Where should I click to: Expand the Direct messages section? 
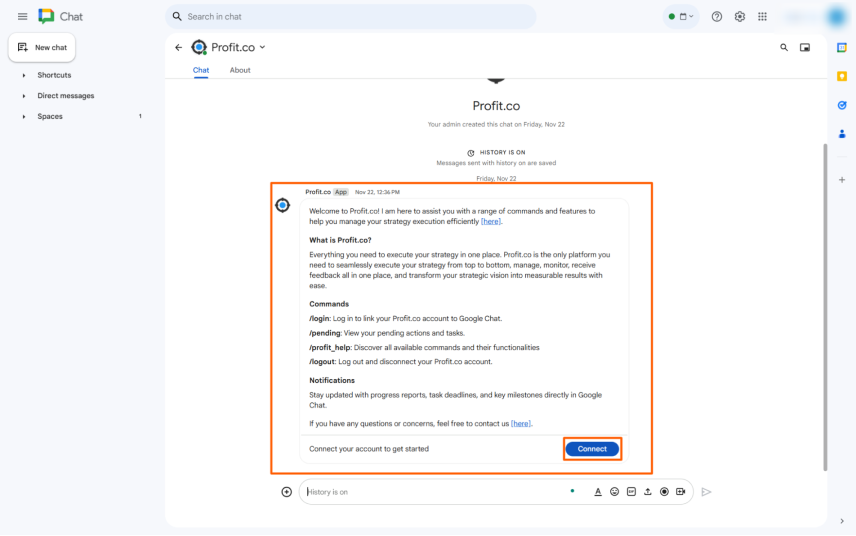pos(24,96)
